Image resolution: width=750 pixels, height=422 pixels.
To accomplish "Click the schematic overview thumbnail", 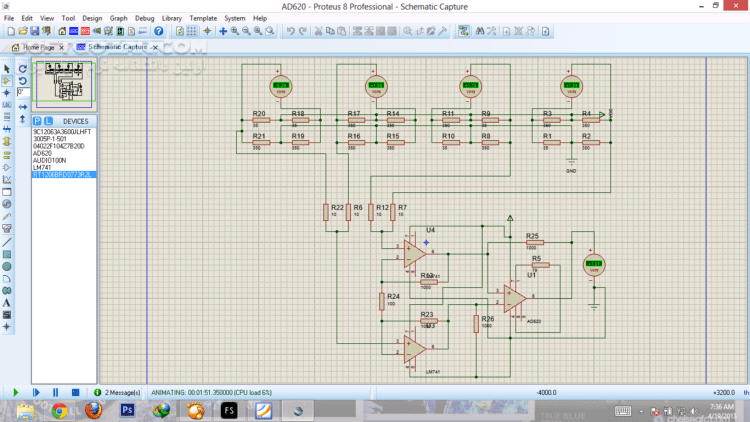I will pos(63,85).
